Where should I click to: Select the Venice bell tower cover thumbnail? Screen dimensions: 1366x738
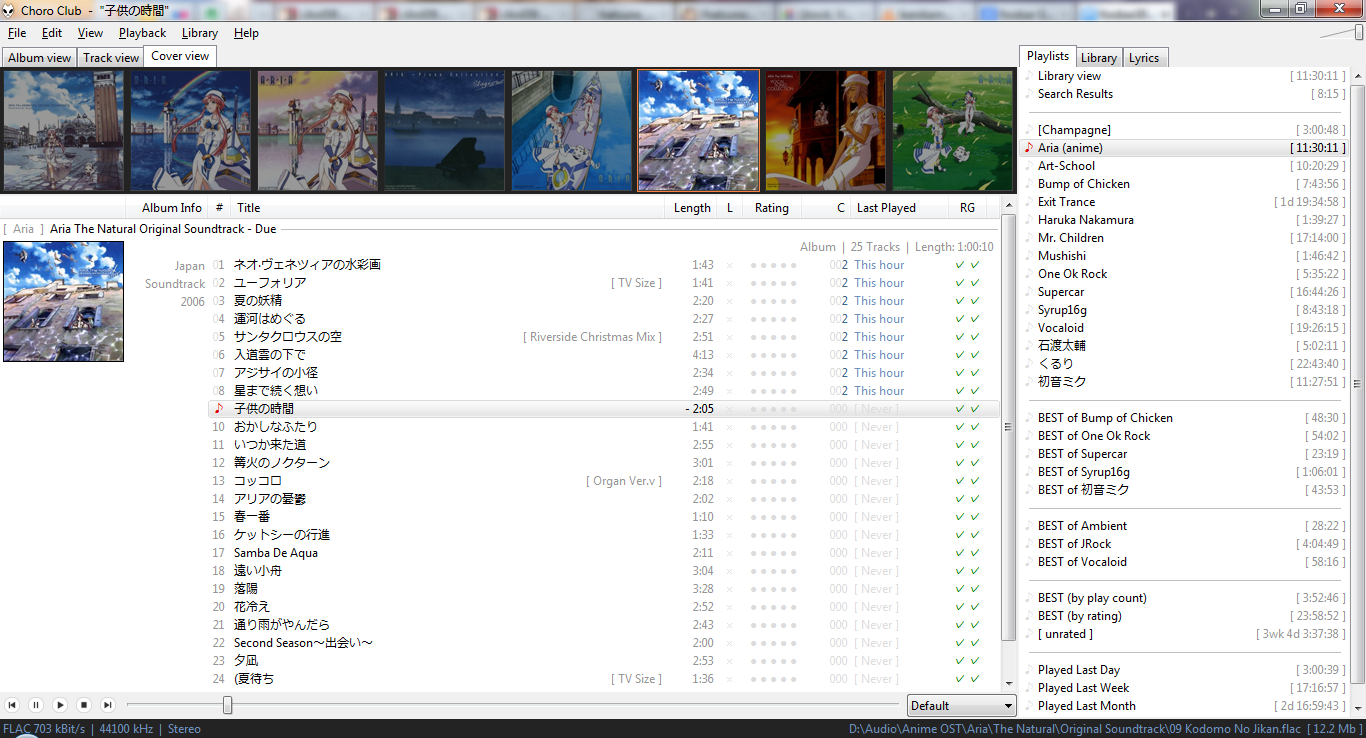point(63,130)
